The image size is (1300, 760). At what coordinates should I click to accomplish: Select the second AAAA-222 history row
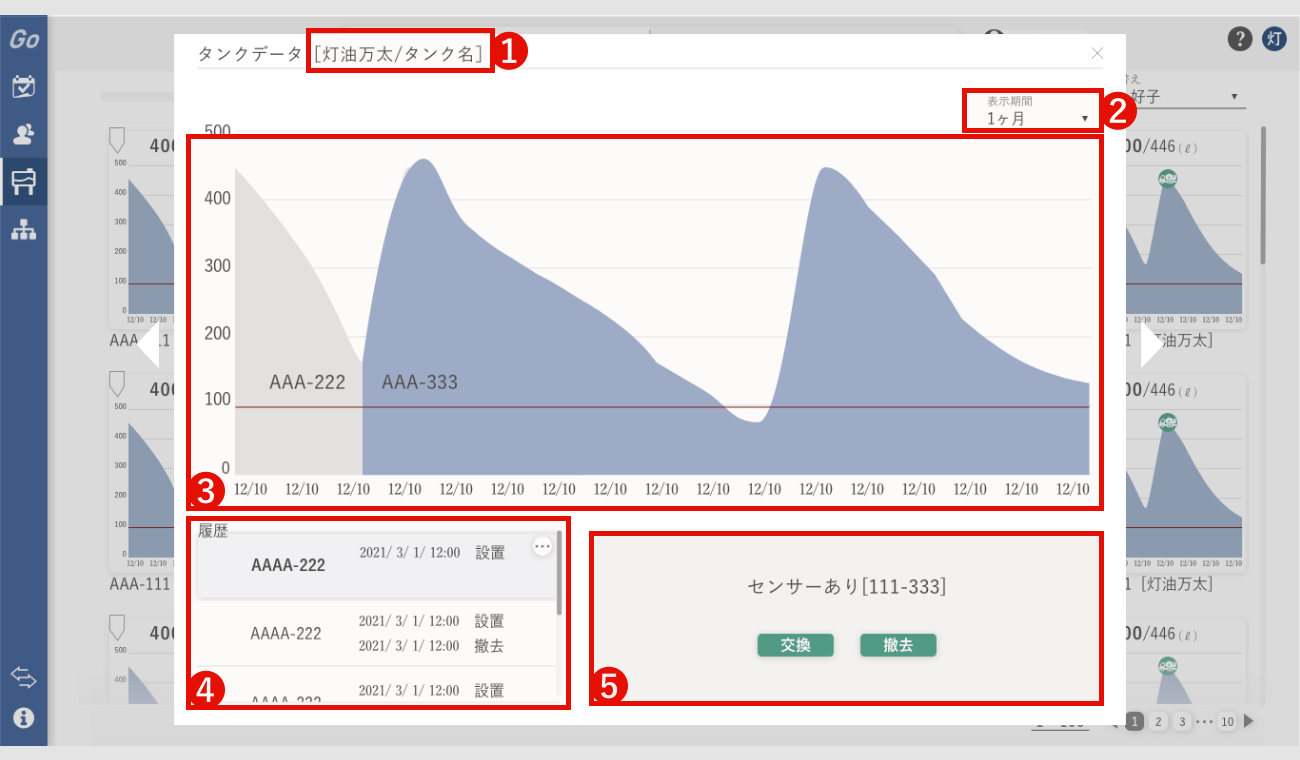click(x=376, y=633)
